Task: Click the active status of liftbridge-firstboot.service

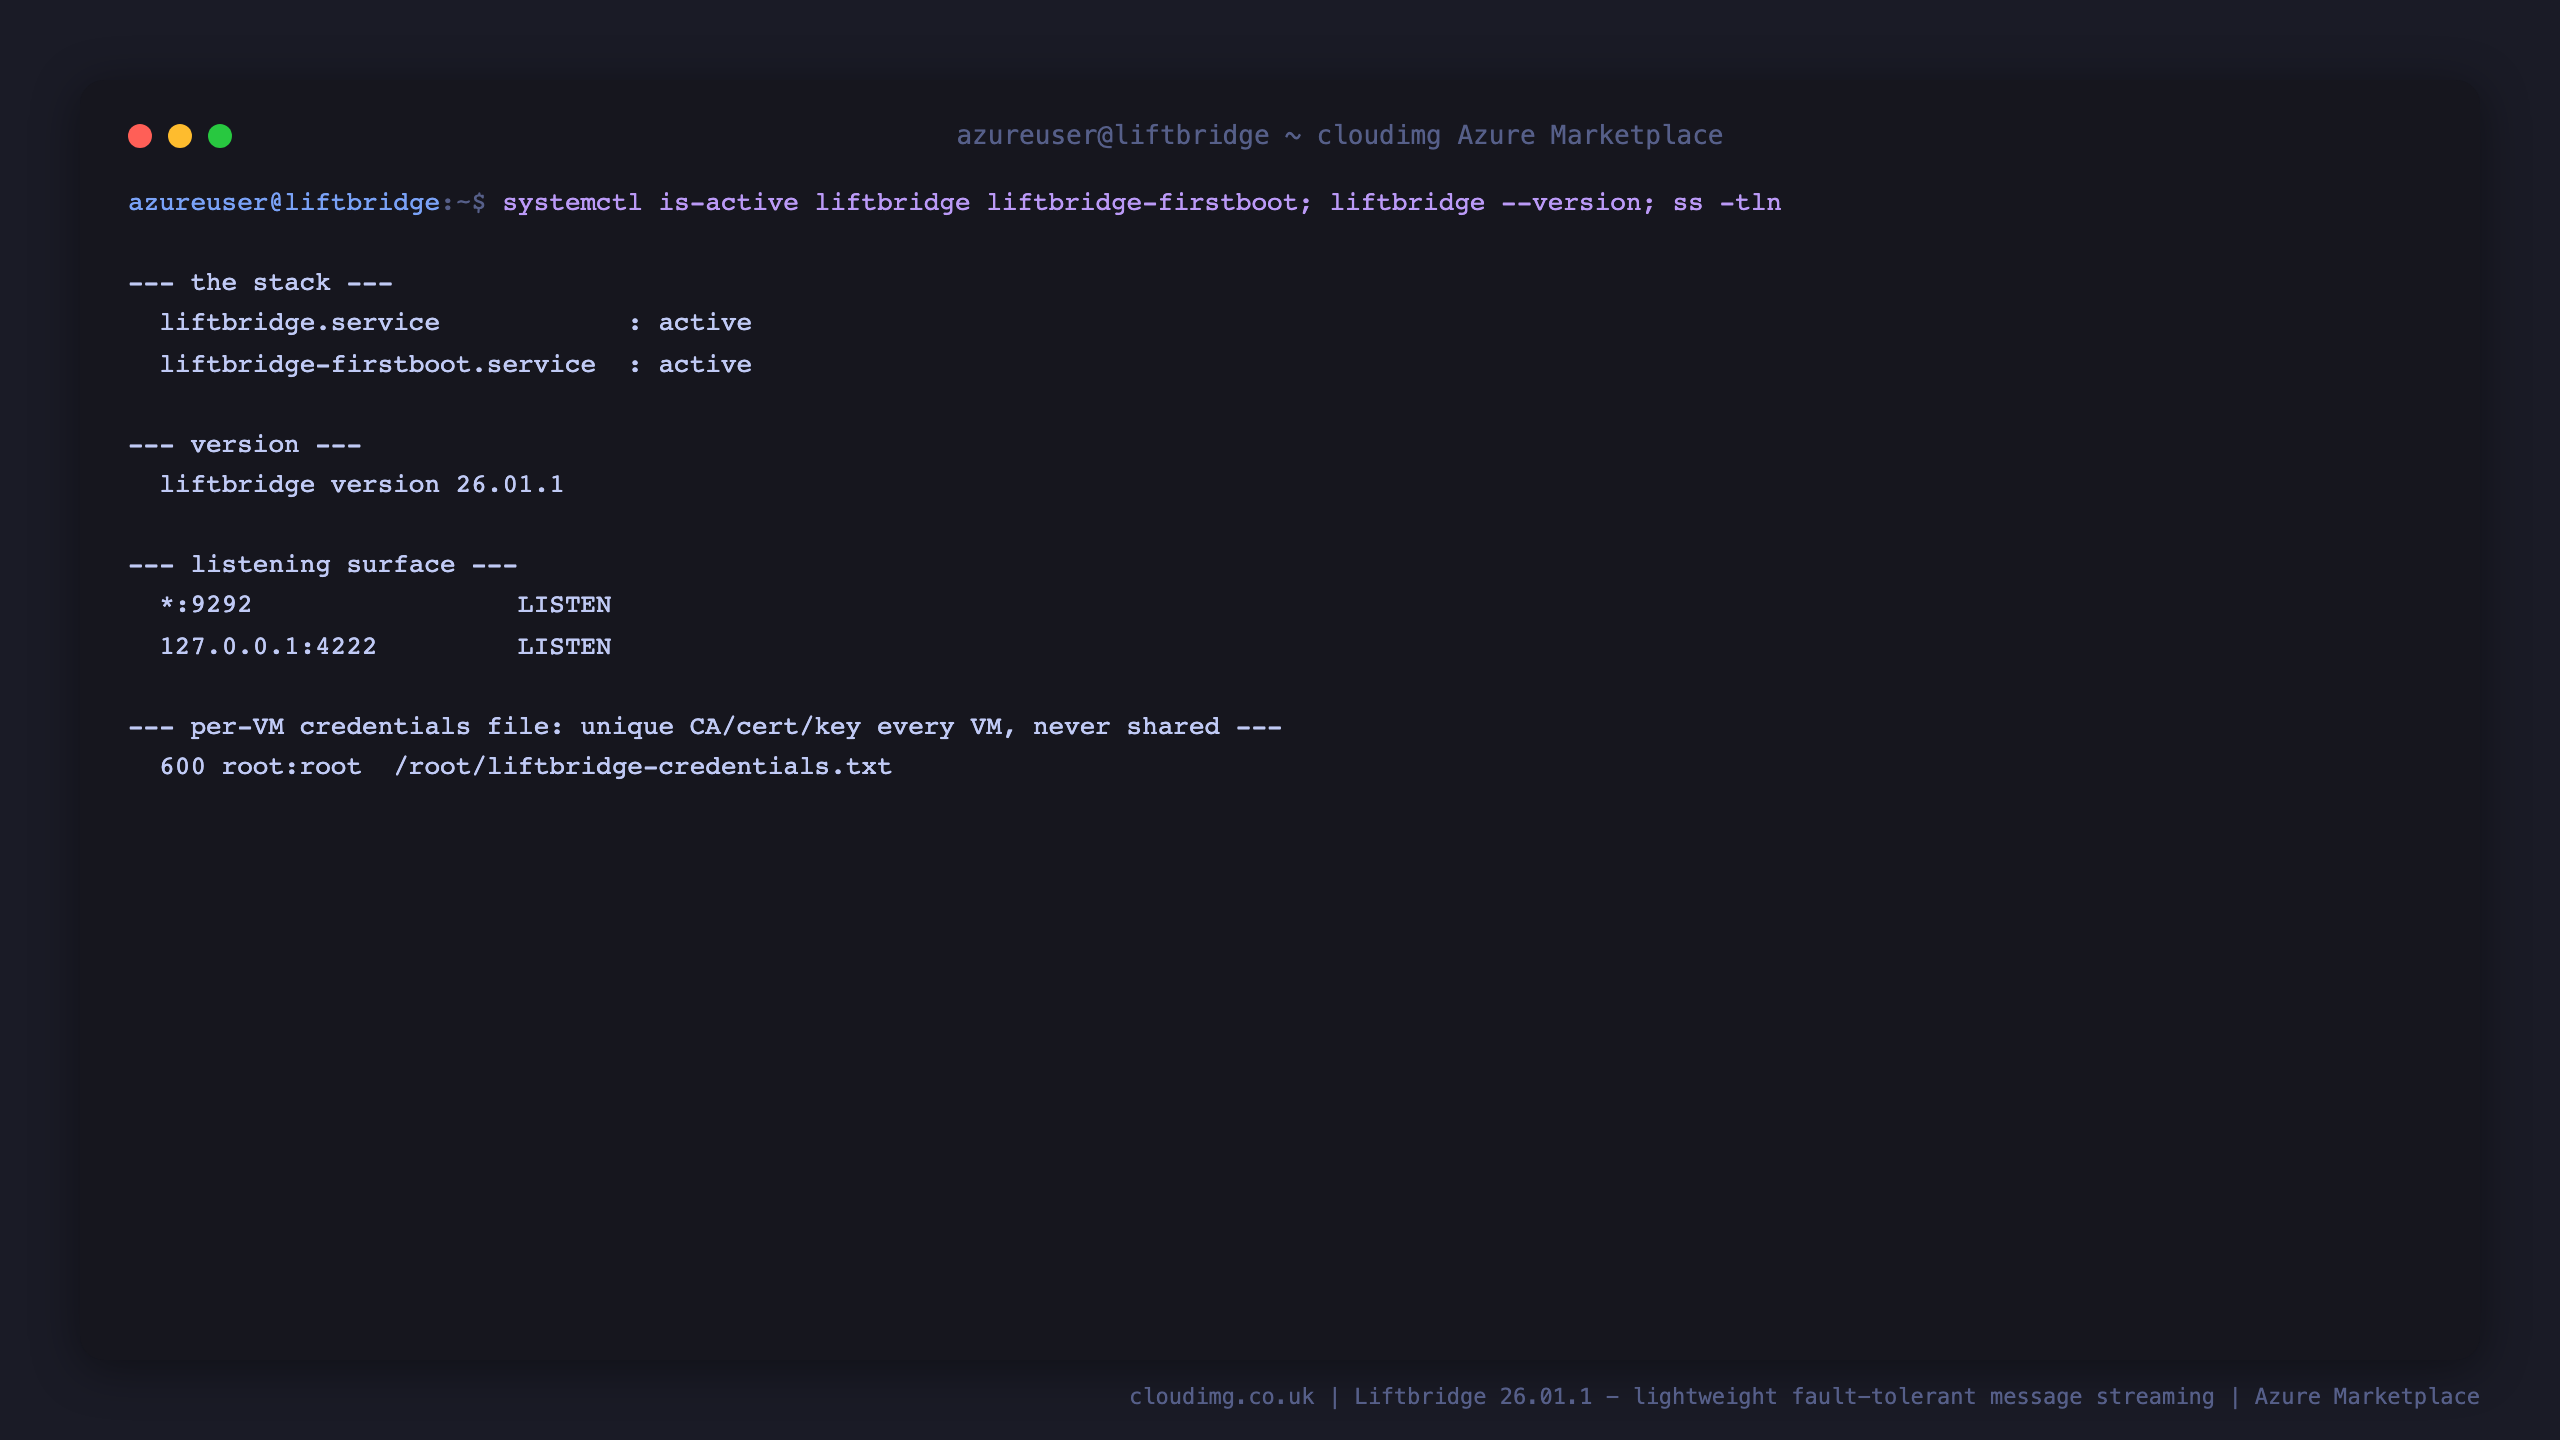Action: pos(705,365)
